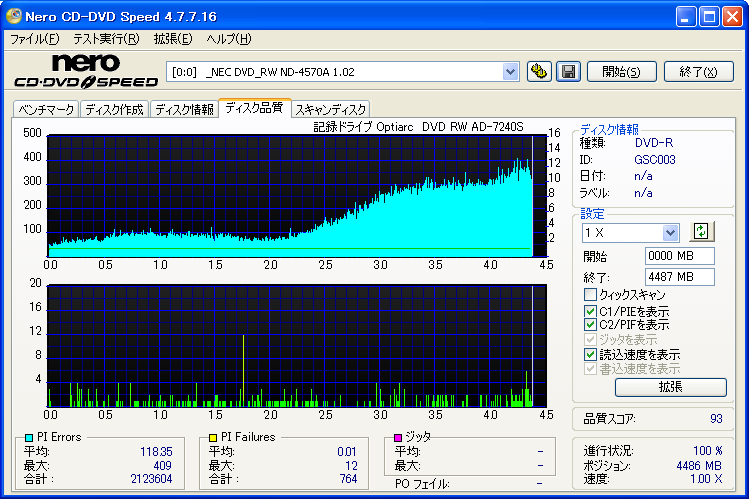Image resolution: width=749 pixels, height=499 pixels.
Task: Click the disc ID value GSC003
Action: 655,159
